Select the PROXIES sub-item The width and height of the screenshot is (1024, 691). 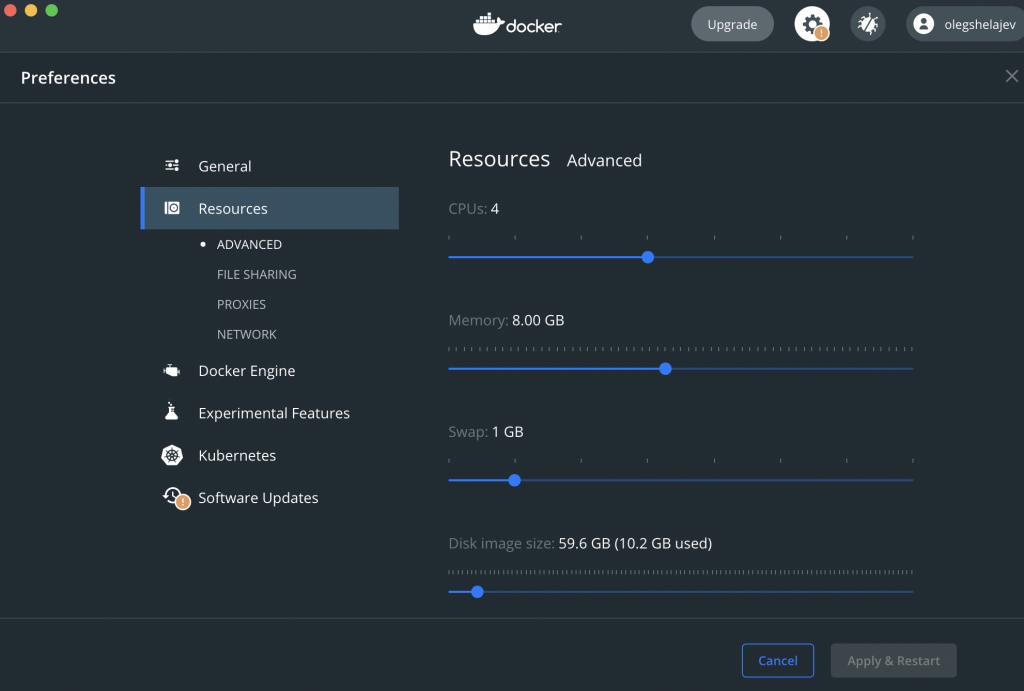click(242, 304)
